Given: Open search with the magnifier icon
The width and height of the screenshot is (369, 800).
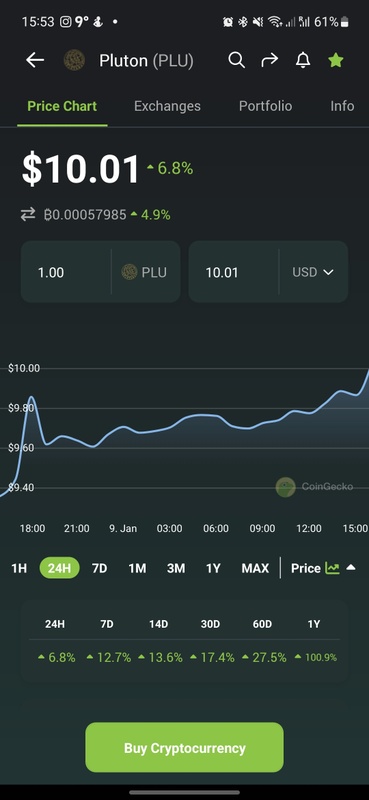Looking at the screenshot, I should (236, 60).
